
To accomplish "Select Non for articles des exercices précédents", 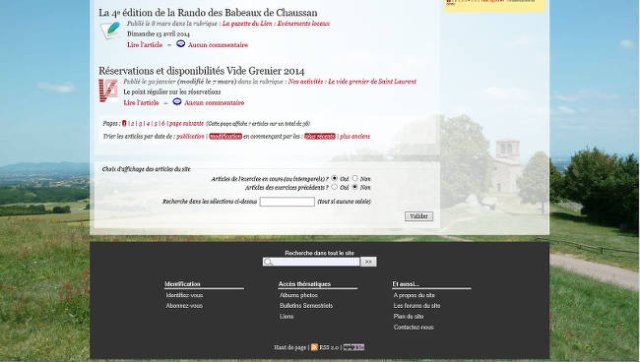I will 355,187.
